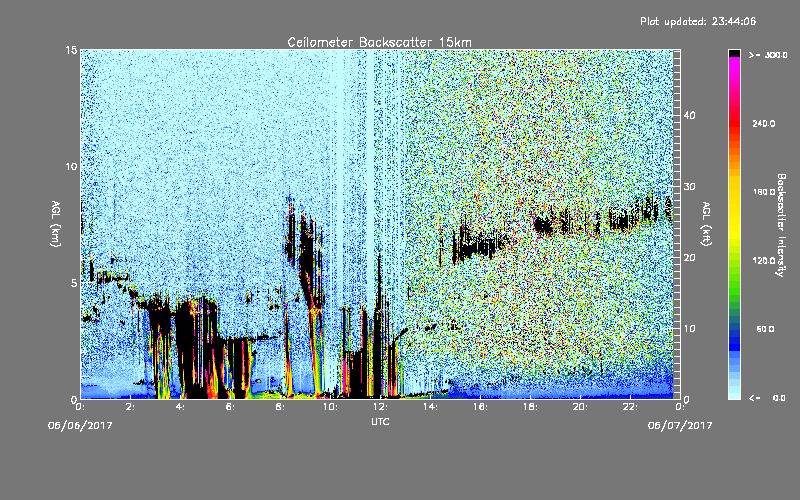Viewport: 800px width, 500px height.
Task: Click the 'Plot updated: 23:44:06' timestamp
Action: 698,21
